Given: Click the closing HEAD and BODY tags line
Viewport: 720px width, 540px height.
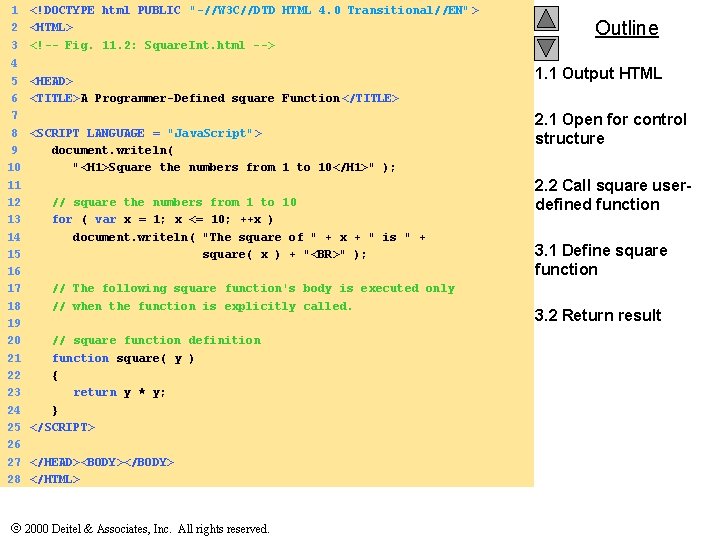Looking at the screenshot, I should (102, 462).
